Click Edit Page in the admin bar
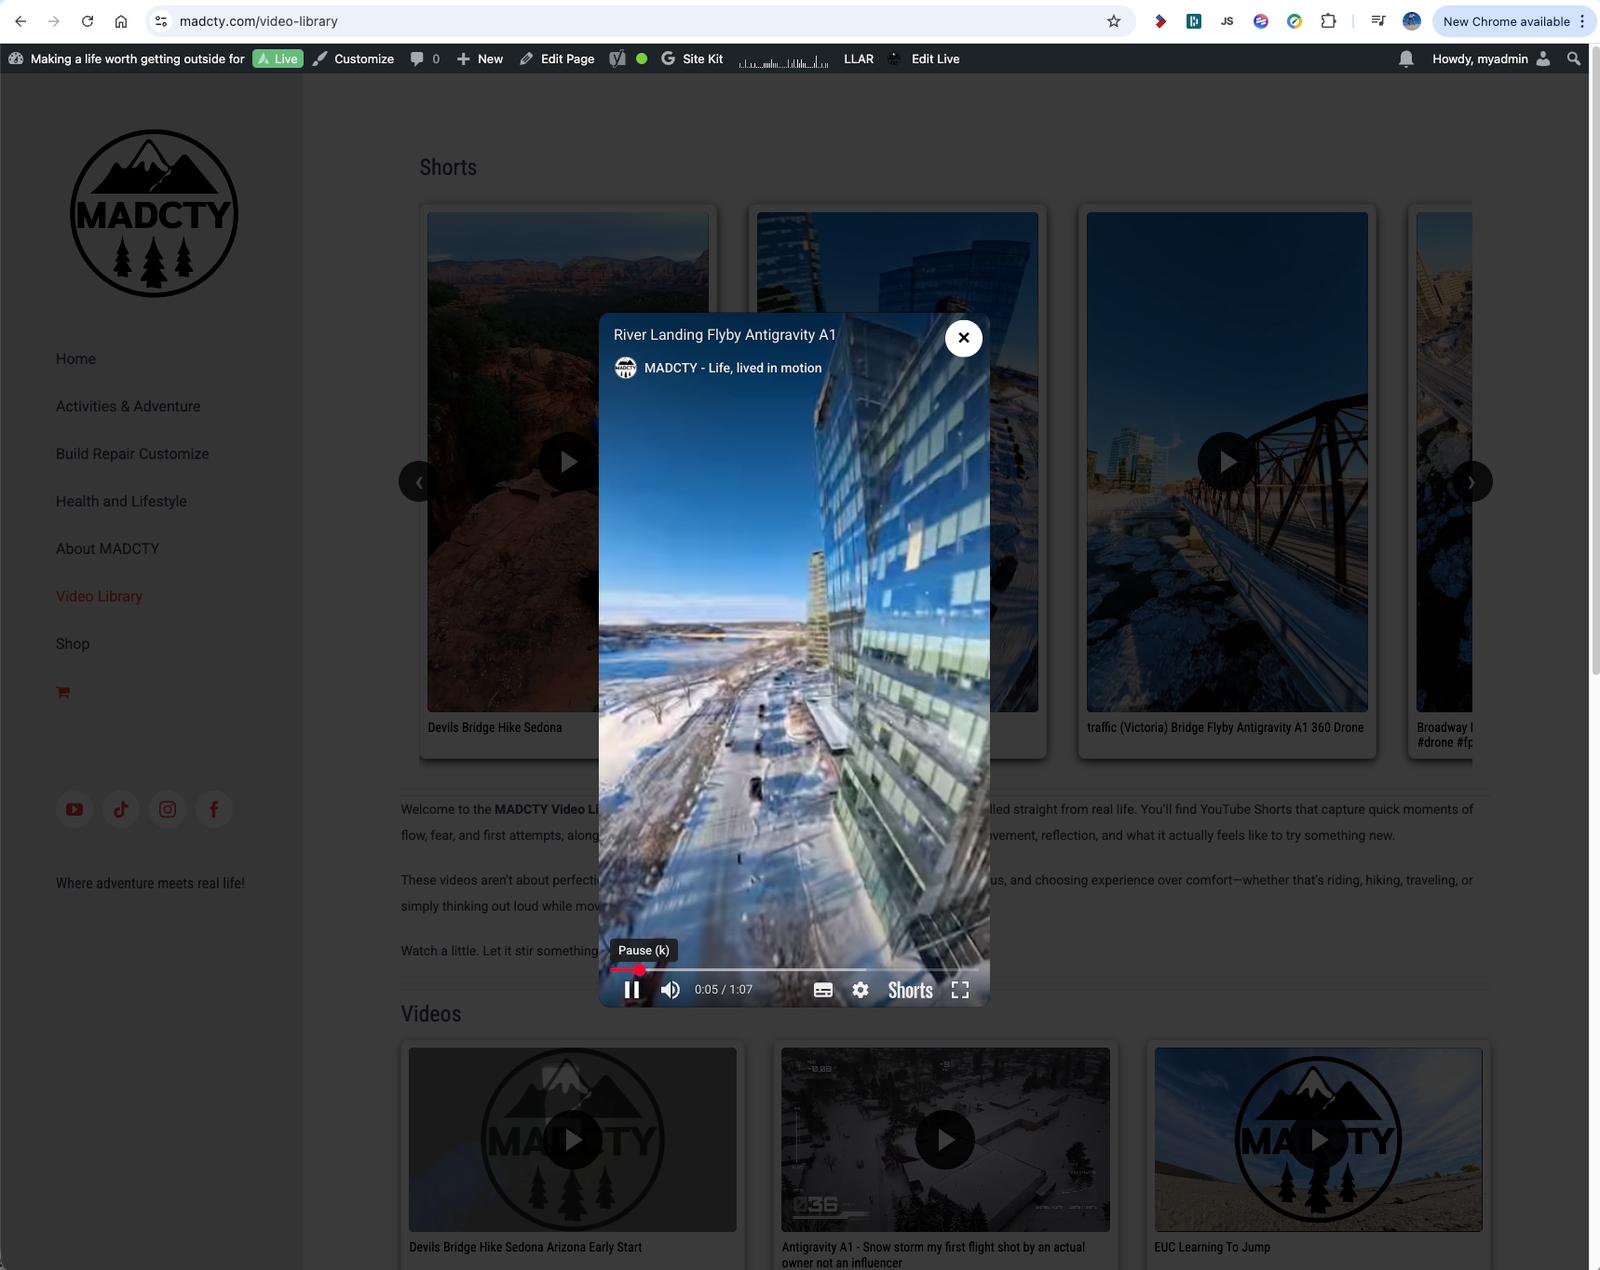Viewport: 1600px width, 1270px height. pyautogui.click(x=557, y=59)
